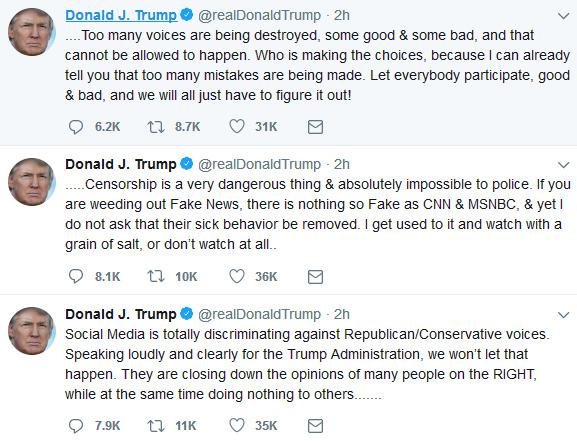
Task: Send the 'Too many voices' tweet via message
Action: [x=315, y=127]
